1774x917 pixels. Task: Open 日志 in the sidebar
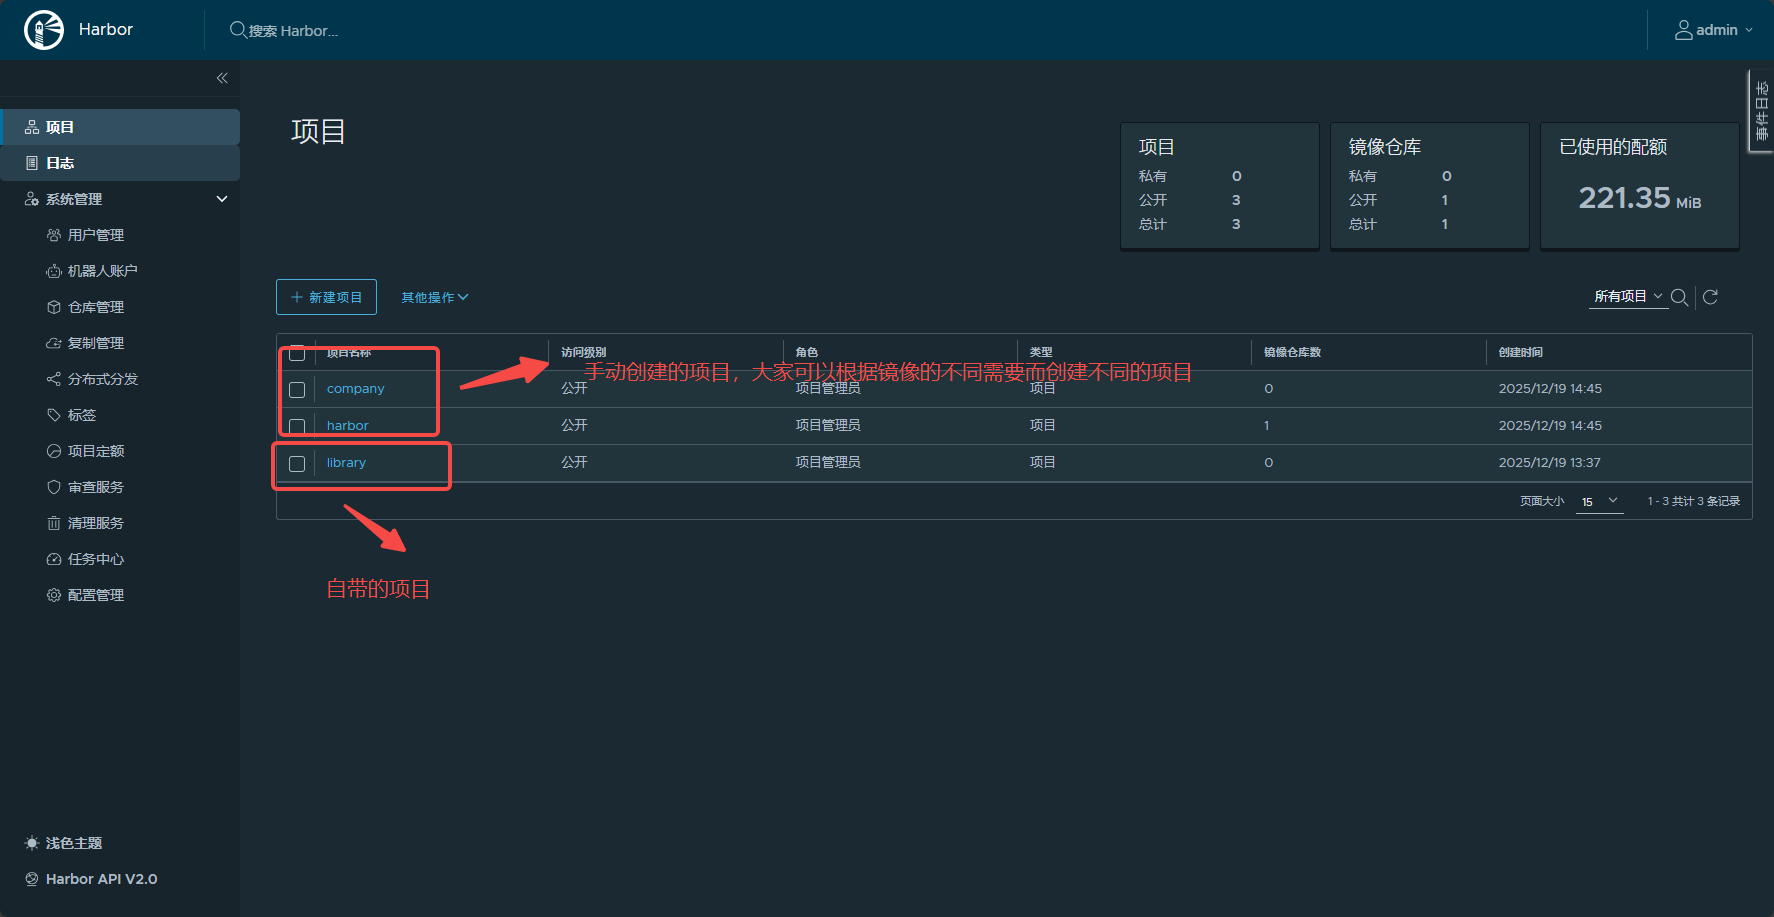(x=120, y=163)
